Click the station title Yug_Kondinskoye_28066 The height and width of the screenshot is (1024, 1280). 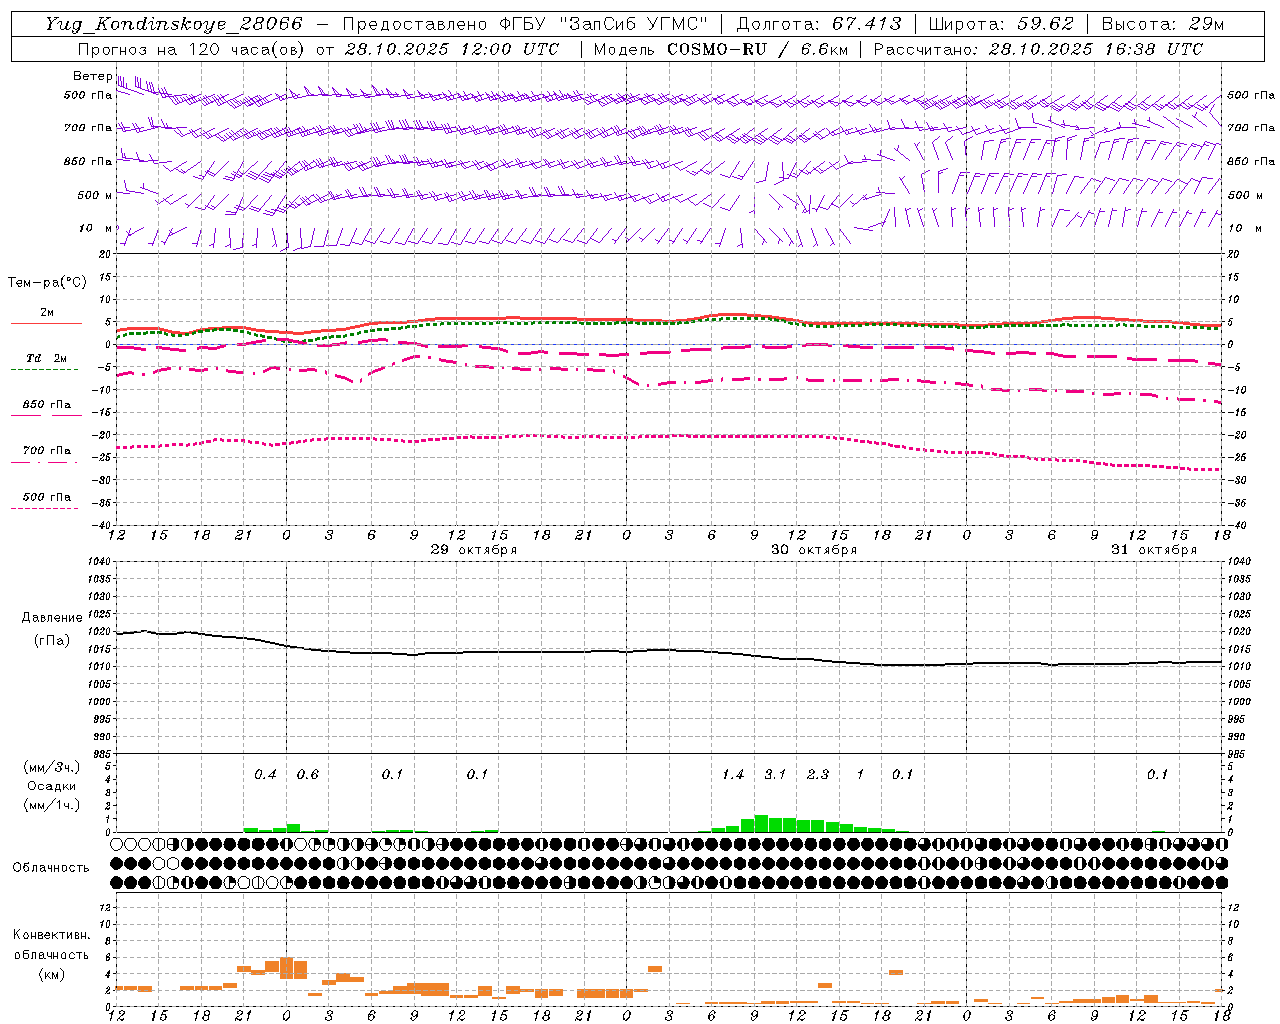[173, 24]
